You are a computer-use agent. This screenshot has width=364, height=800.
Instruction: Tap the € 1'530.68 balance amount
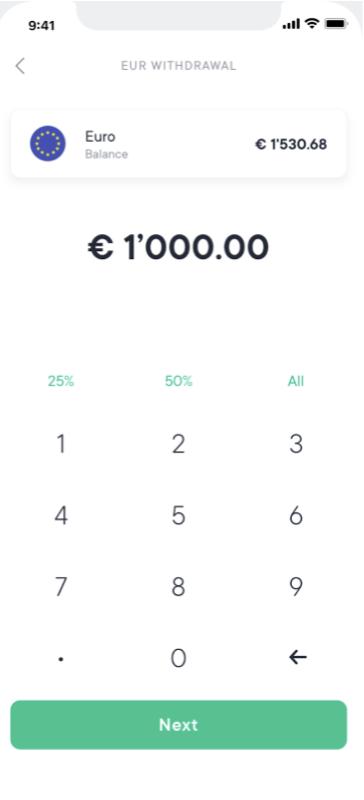291,144
